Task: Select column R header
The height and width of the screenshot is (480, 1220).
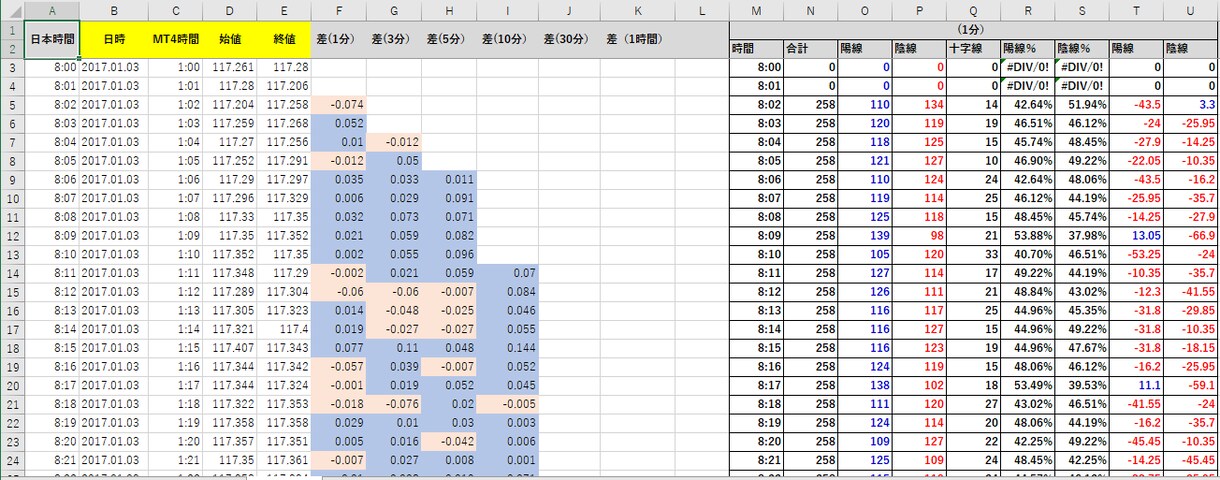Action: (x=1027, y=10)
